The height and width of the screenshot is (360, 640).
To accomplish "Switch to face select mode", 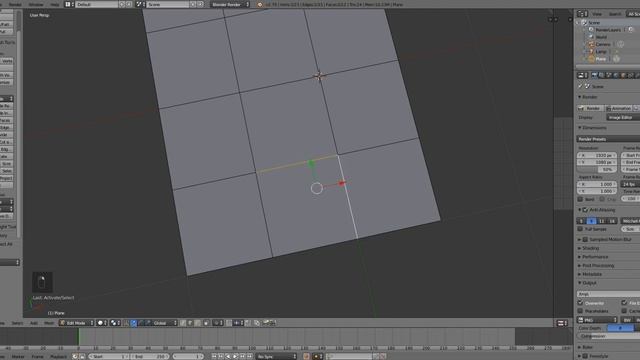I will click(x=198, y=323).
